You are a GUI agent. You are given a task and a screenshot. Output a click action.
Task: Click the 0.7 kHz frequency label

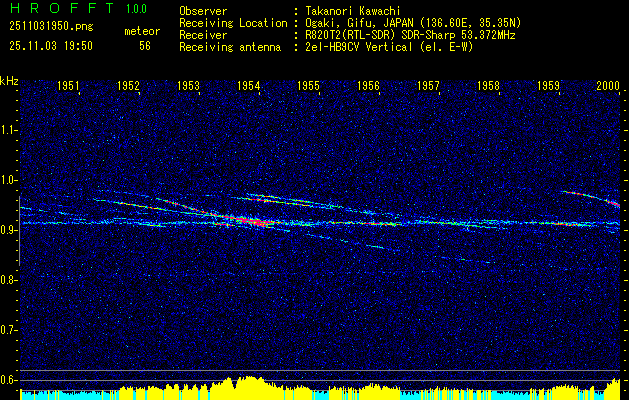tap(8, 330)
